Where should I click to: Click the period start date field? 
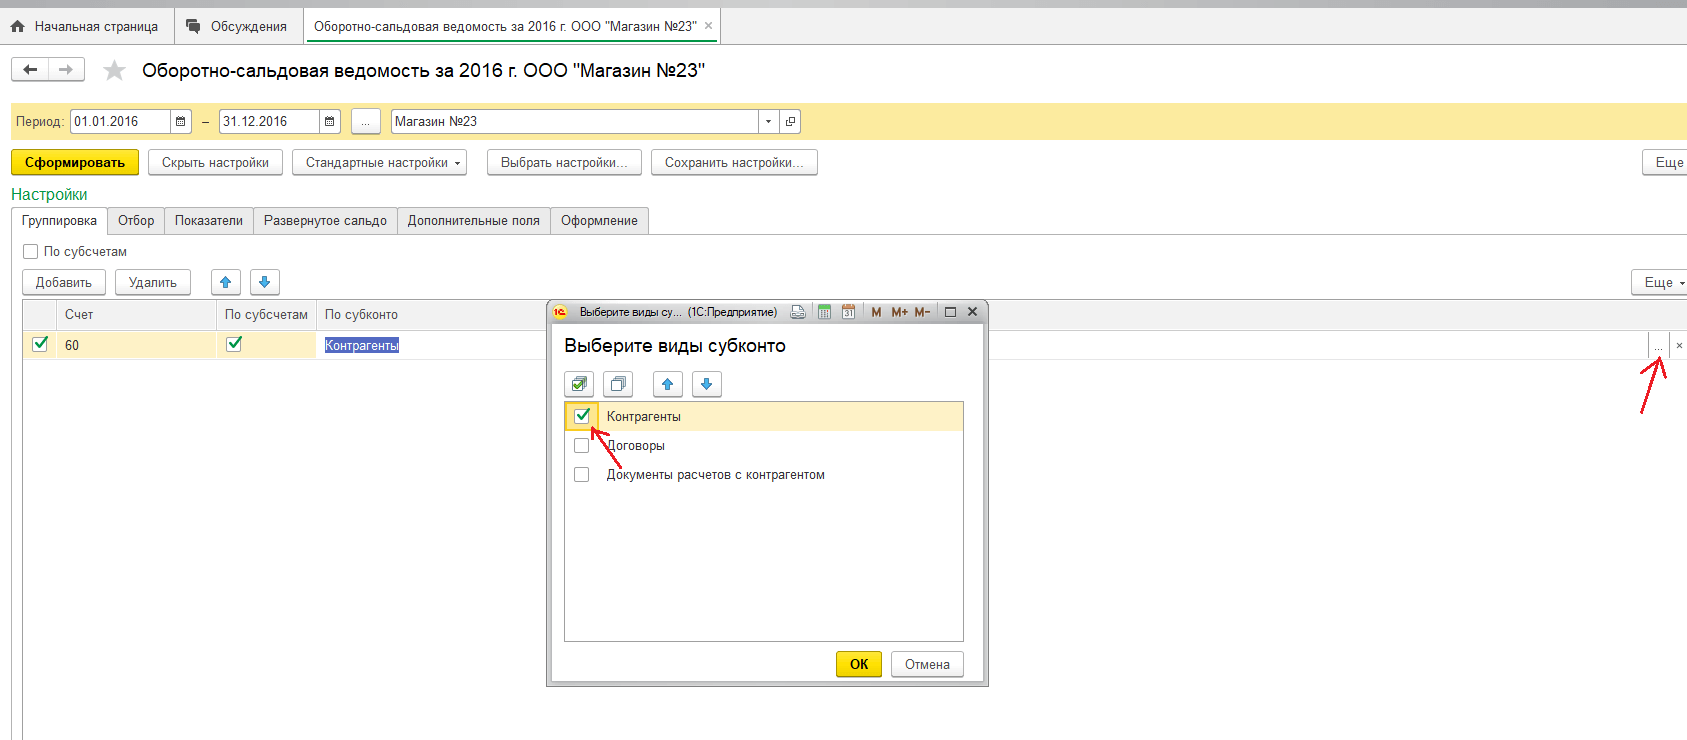(x=120, y=122)
